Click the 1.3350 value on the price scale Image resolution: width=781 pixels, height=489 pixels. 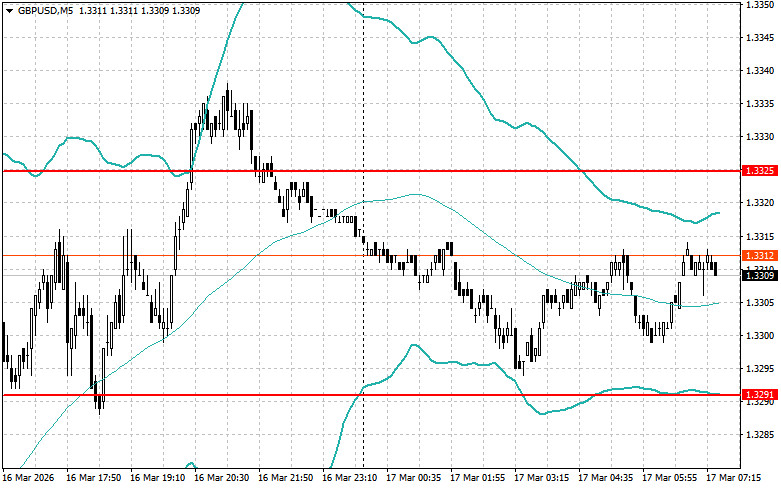tap(760, 4)
